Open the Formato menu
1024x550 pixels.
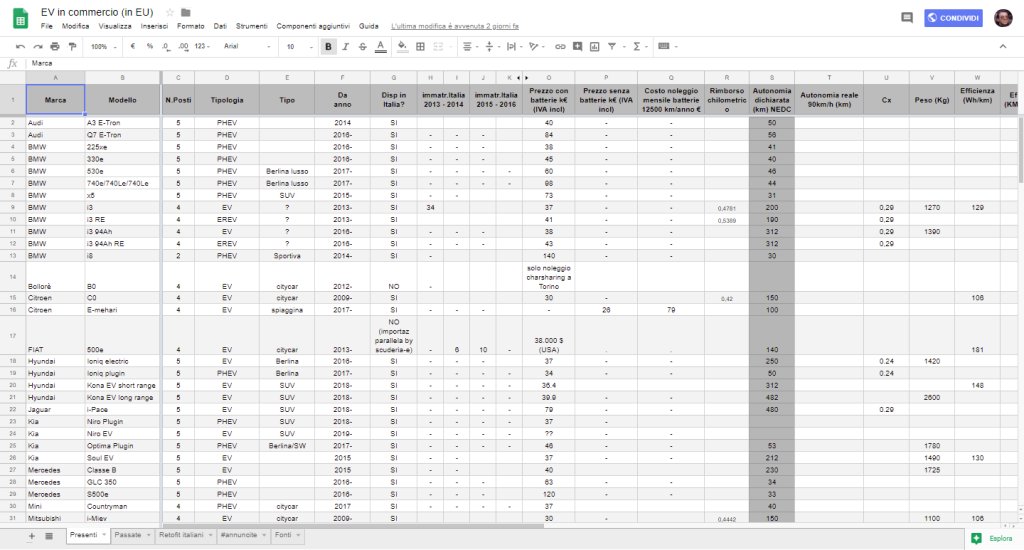(191, 26)
